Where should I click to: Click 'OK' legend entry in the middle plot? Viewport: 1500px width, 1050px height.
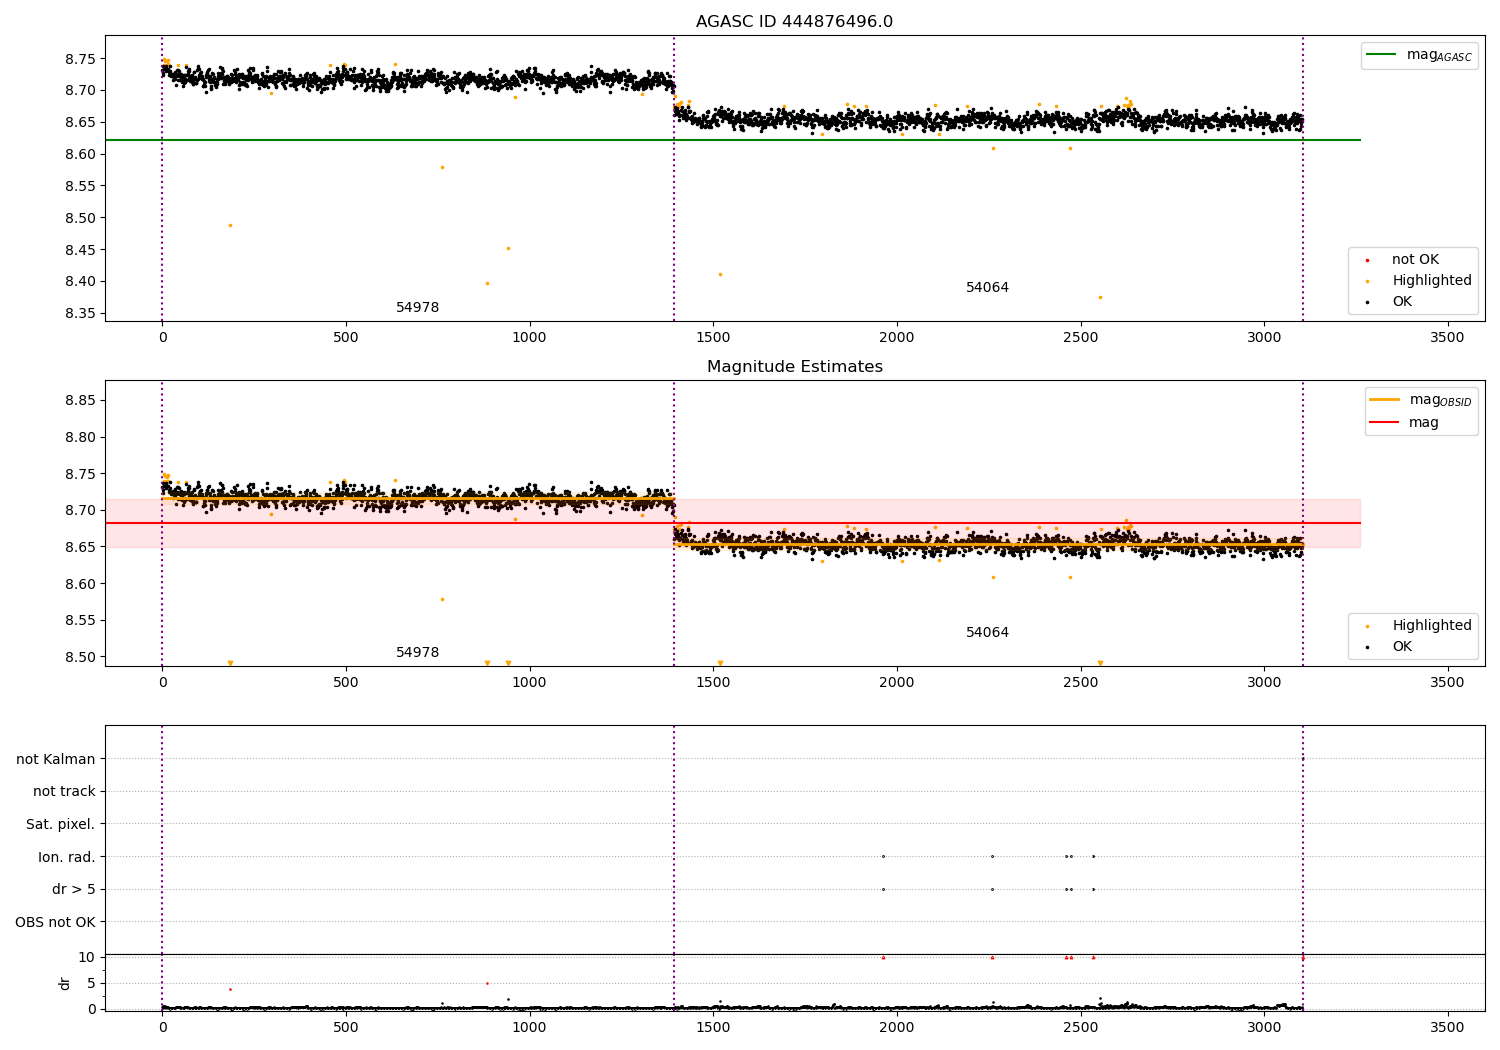1389,647
